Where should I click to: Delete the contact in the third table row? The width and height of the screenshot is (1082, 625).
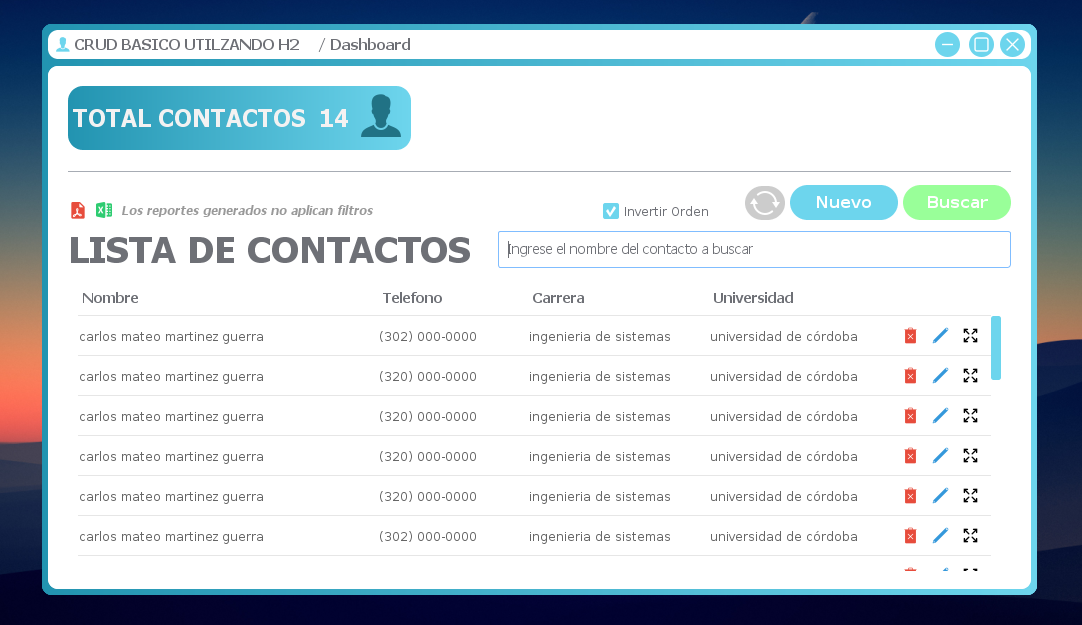pyautogui.click(x=910, y=416)
